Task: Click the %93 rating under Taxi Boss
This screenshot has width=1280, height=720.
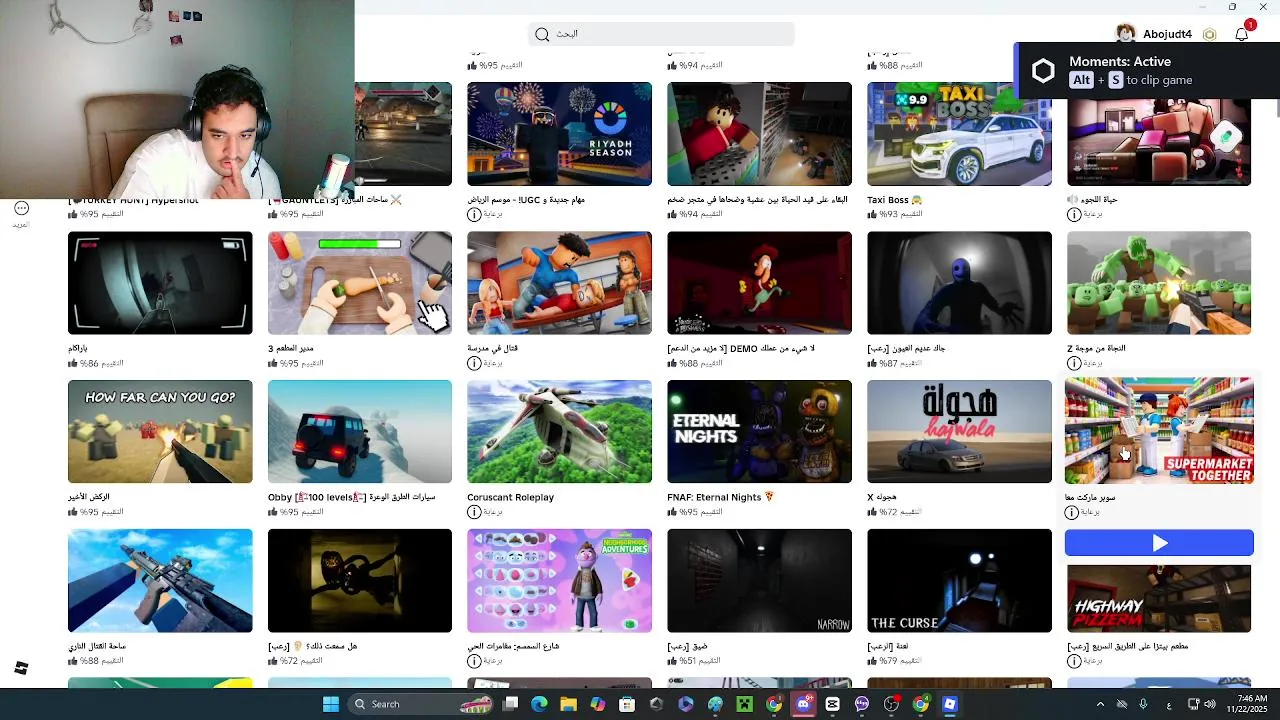Action: coord(895,214)
